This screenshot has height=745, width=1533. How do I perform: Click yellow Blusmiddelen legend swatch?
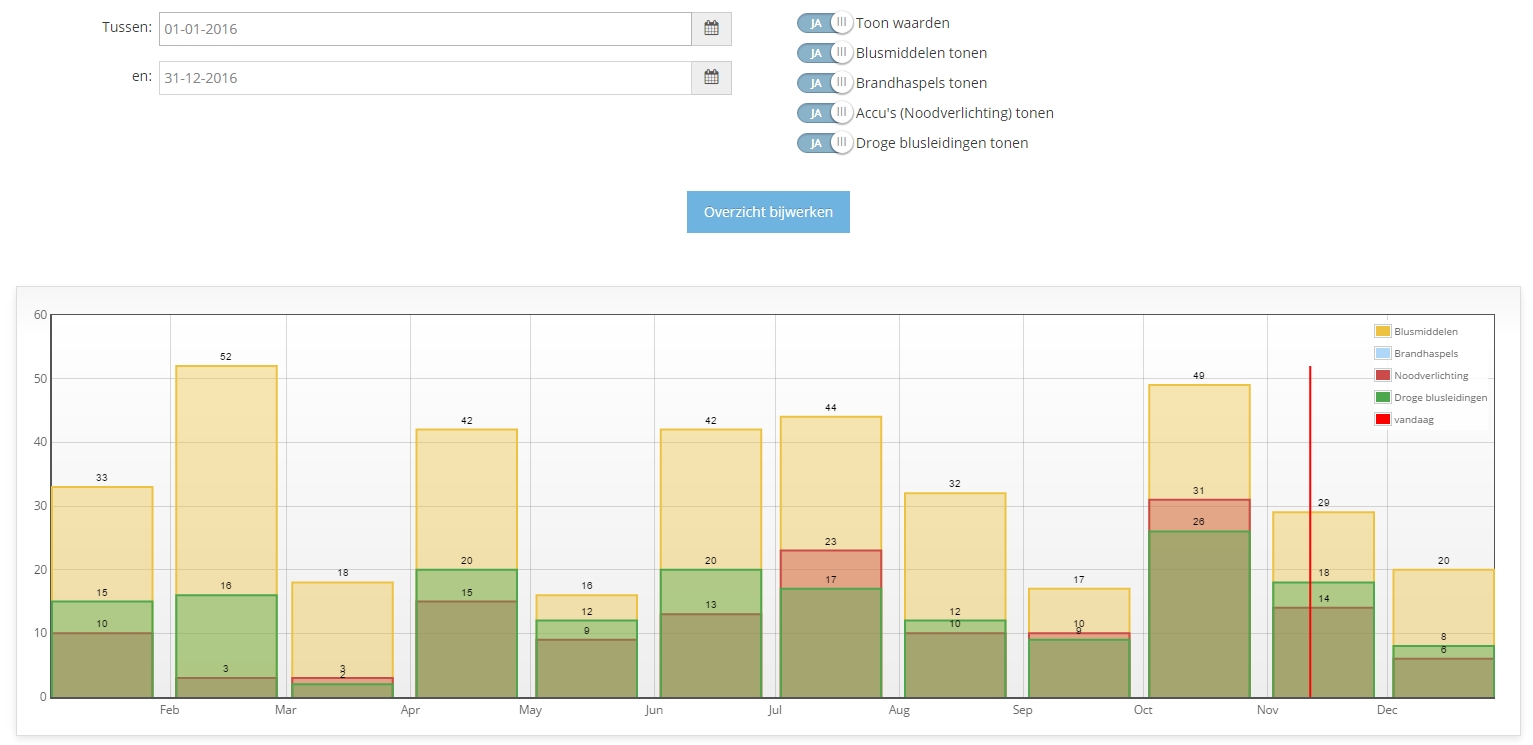[1383, 331]
